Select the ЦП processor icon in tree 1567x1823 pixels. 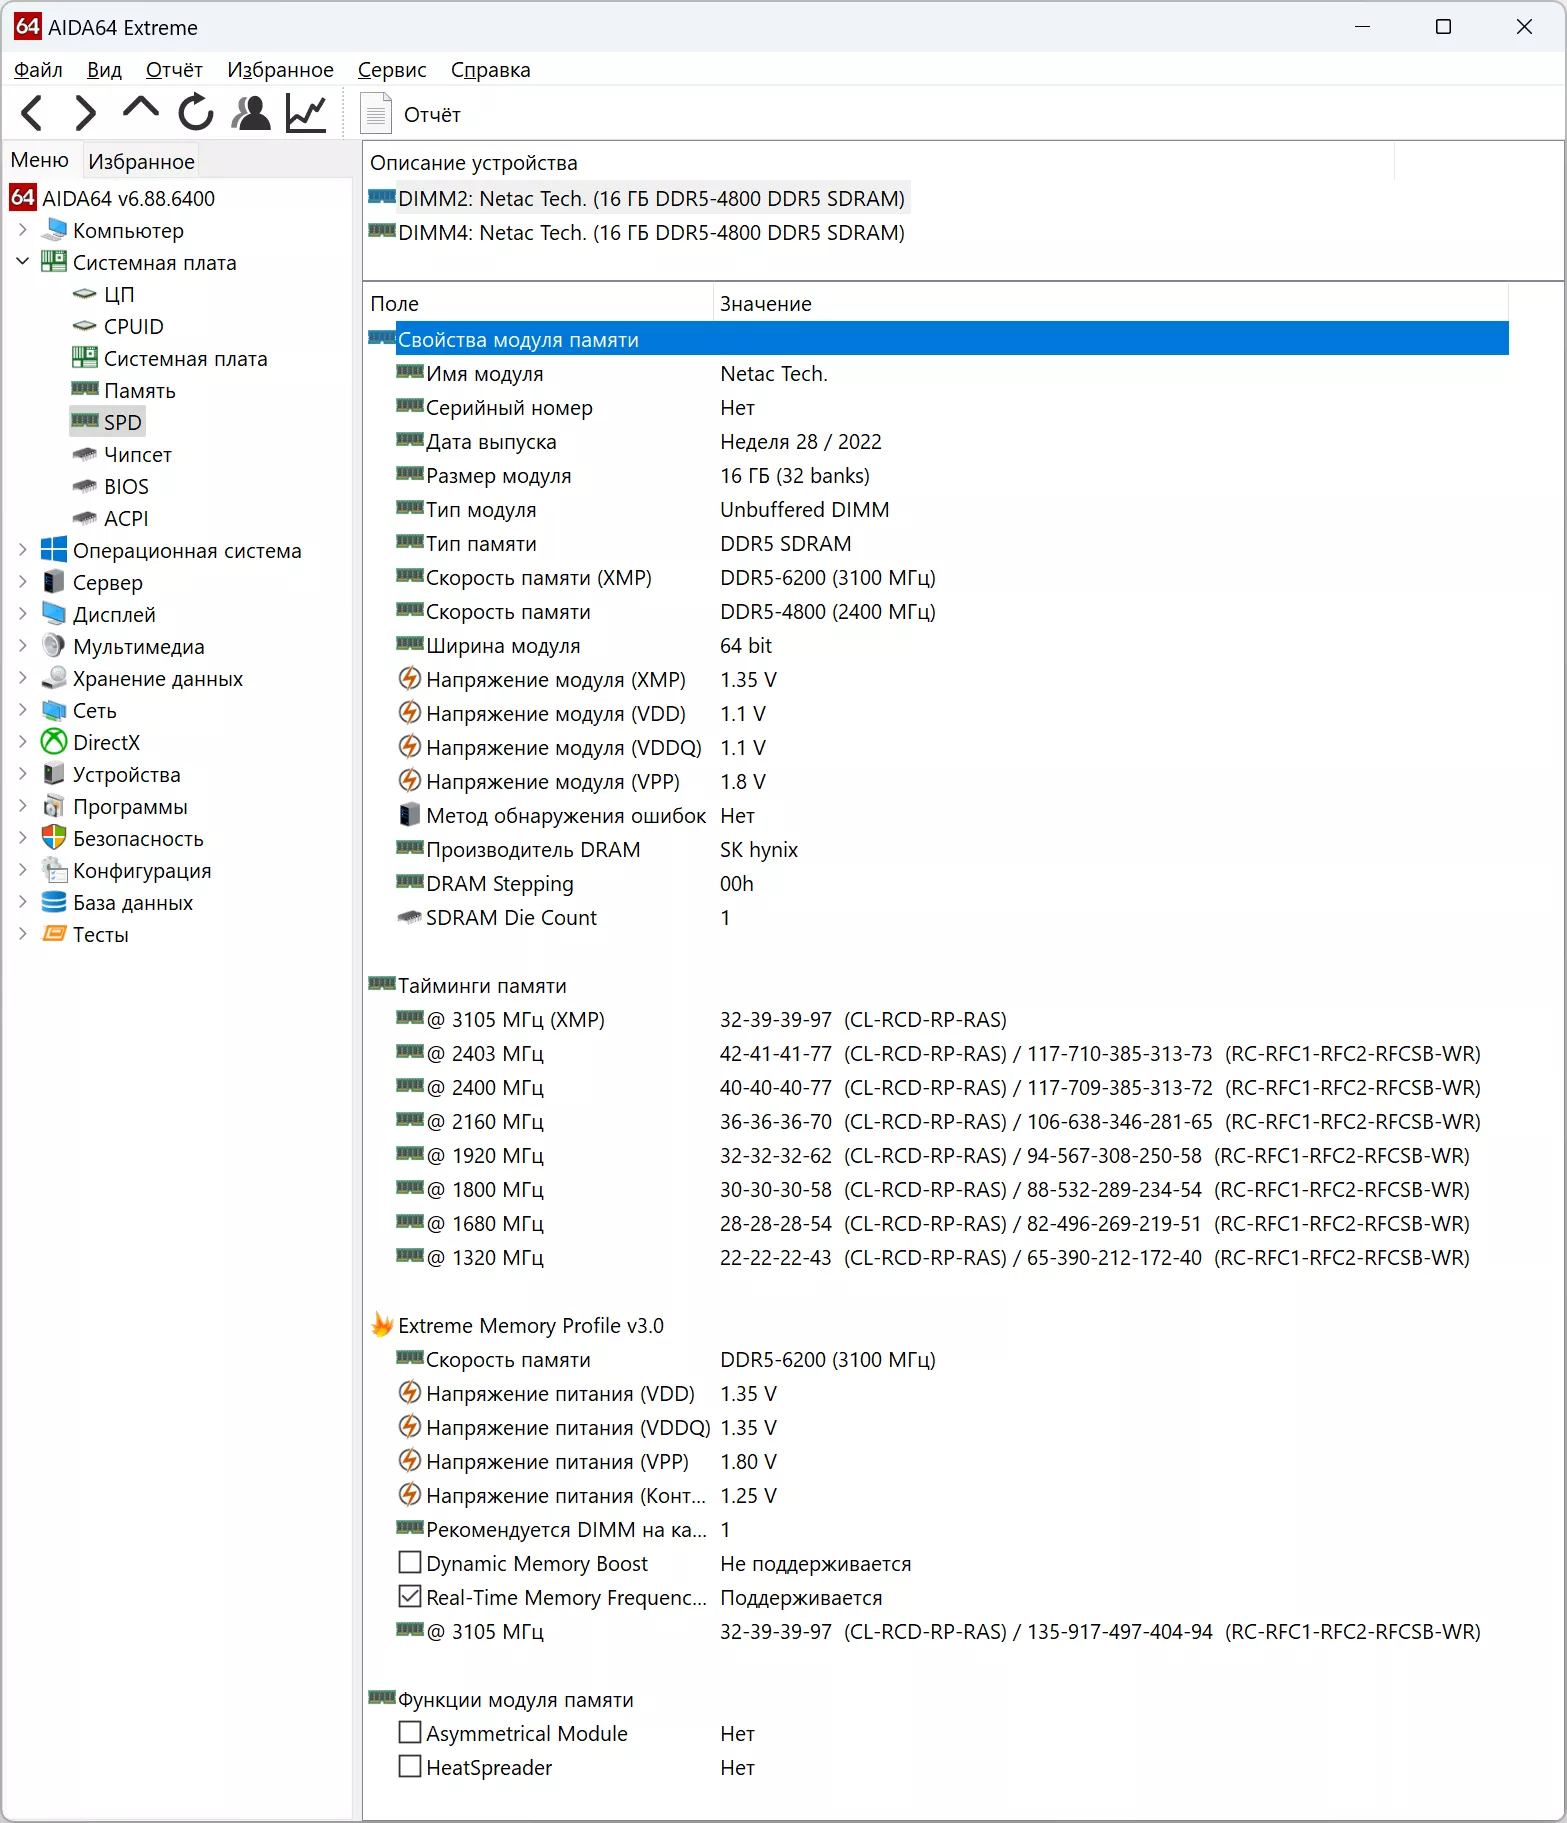pyautogui.click(x=85, y=294)
